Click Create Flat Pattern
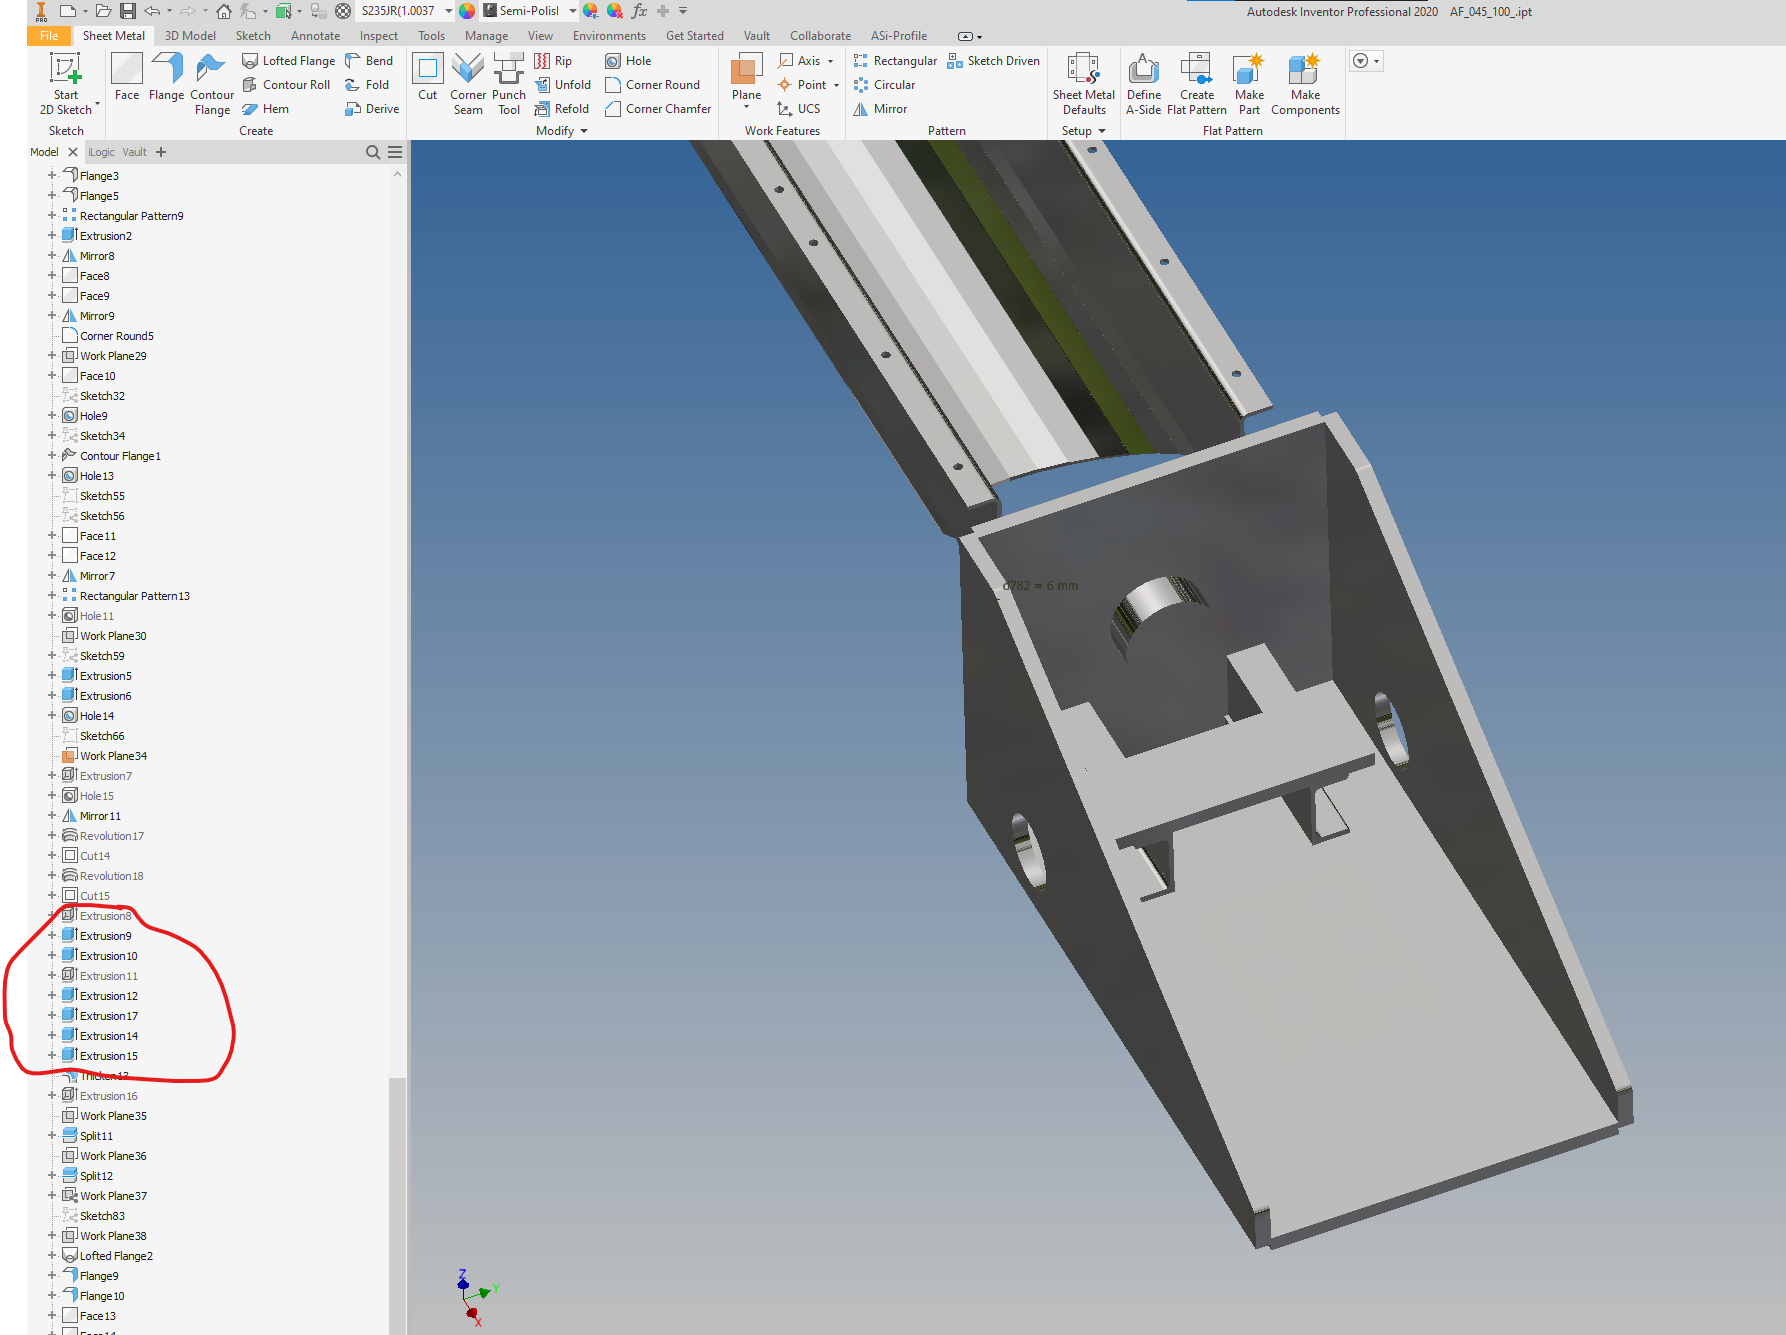This screenshot has height=1335, width=1786. 1197,85
